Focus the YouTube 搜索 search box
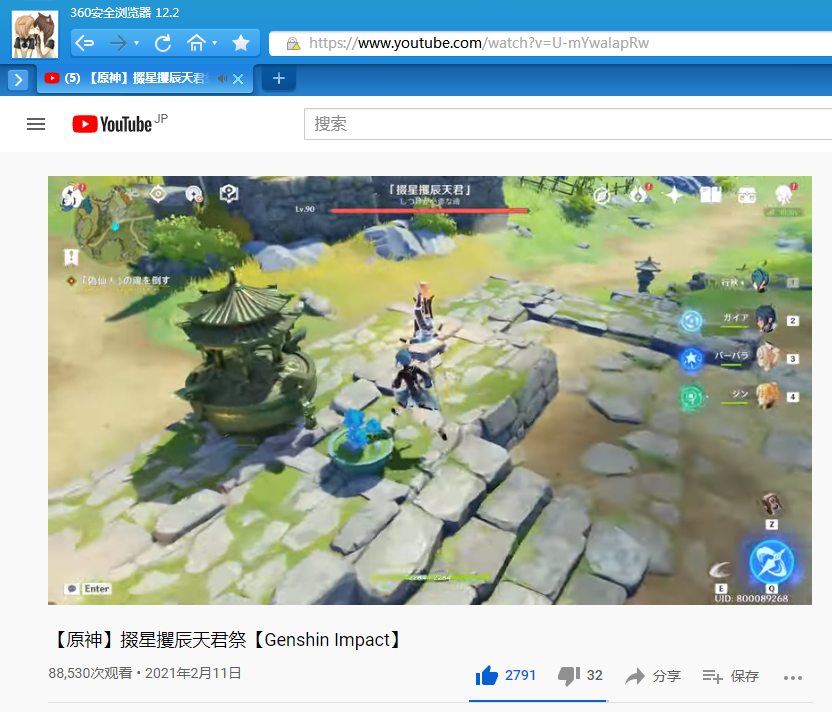Image resolution: width=832 pixels, height=712 pixels. [x=568, y=124]
